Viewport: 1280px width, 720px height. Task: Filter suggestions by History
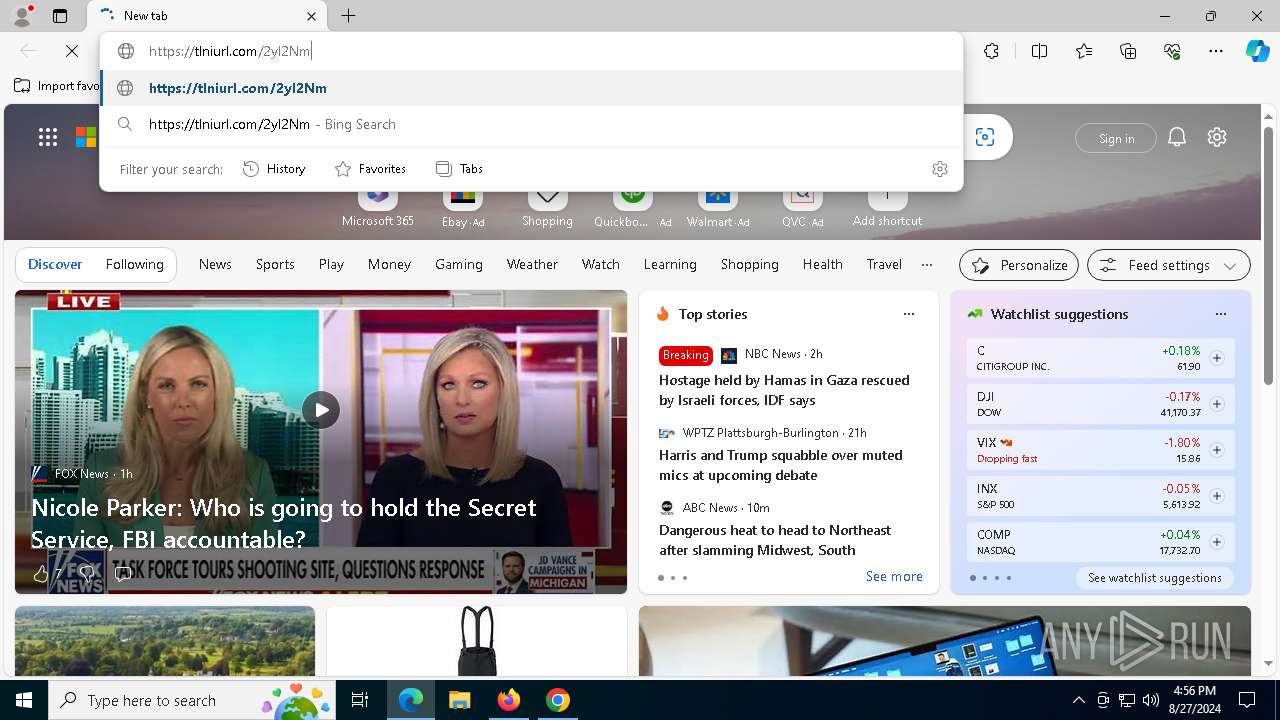[274, 169]
